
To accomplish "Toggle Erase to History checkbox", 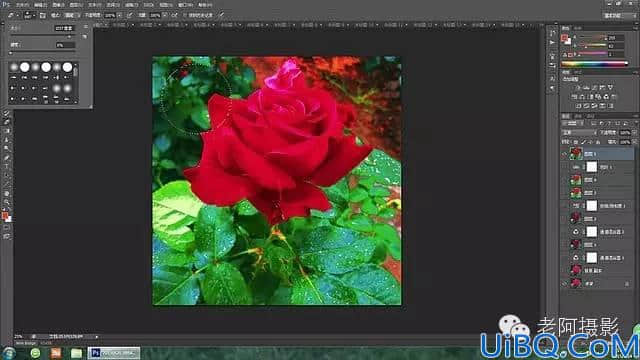I will click(184, 16).
